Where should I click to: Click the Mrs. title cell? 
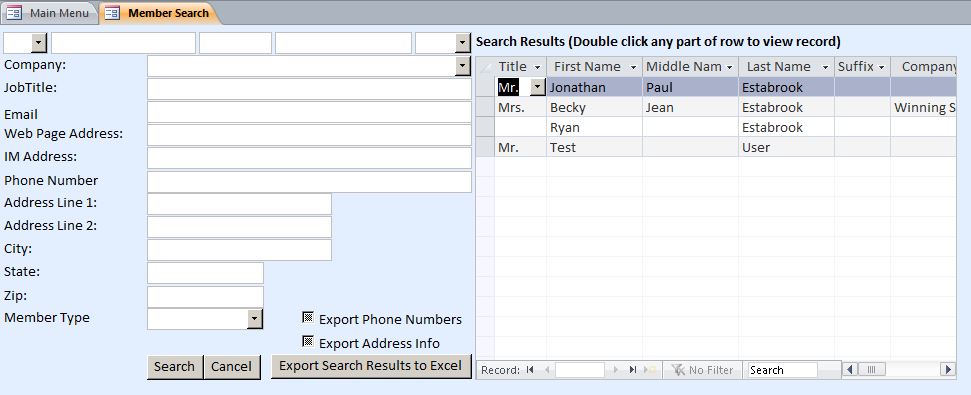click(520, 107)
